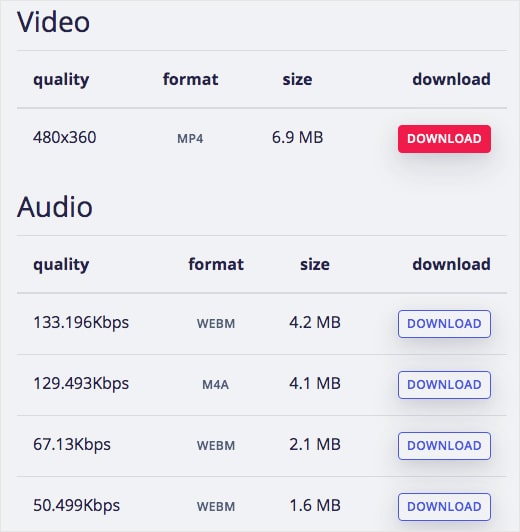
Task: Click download header in Video table
Action: point(451,79)
